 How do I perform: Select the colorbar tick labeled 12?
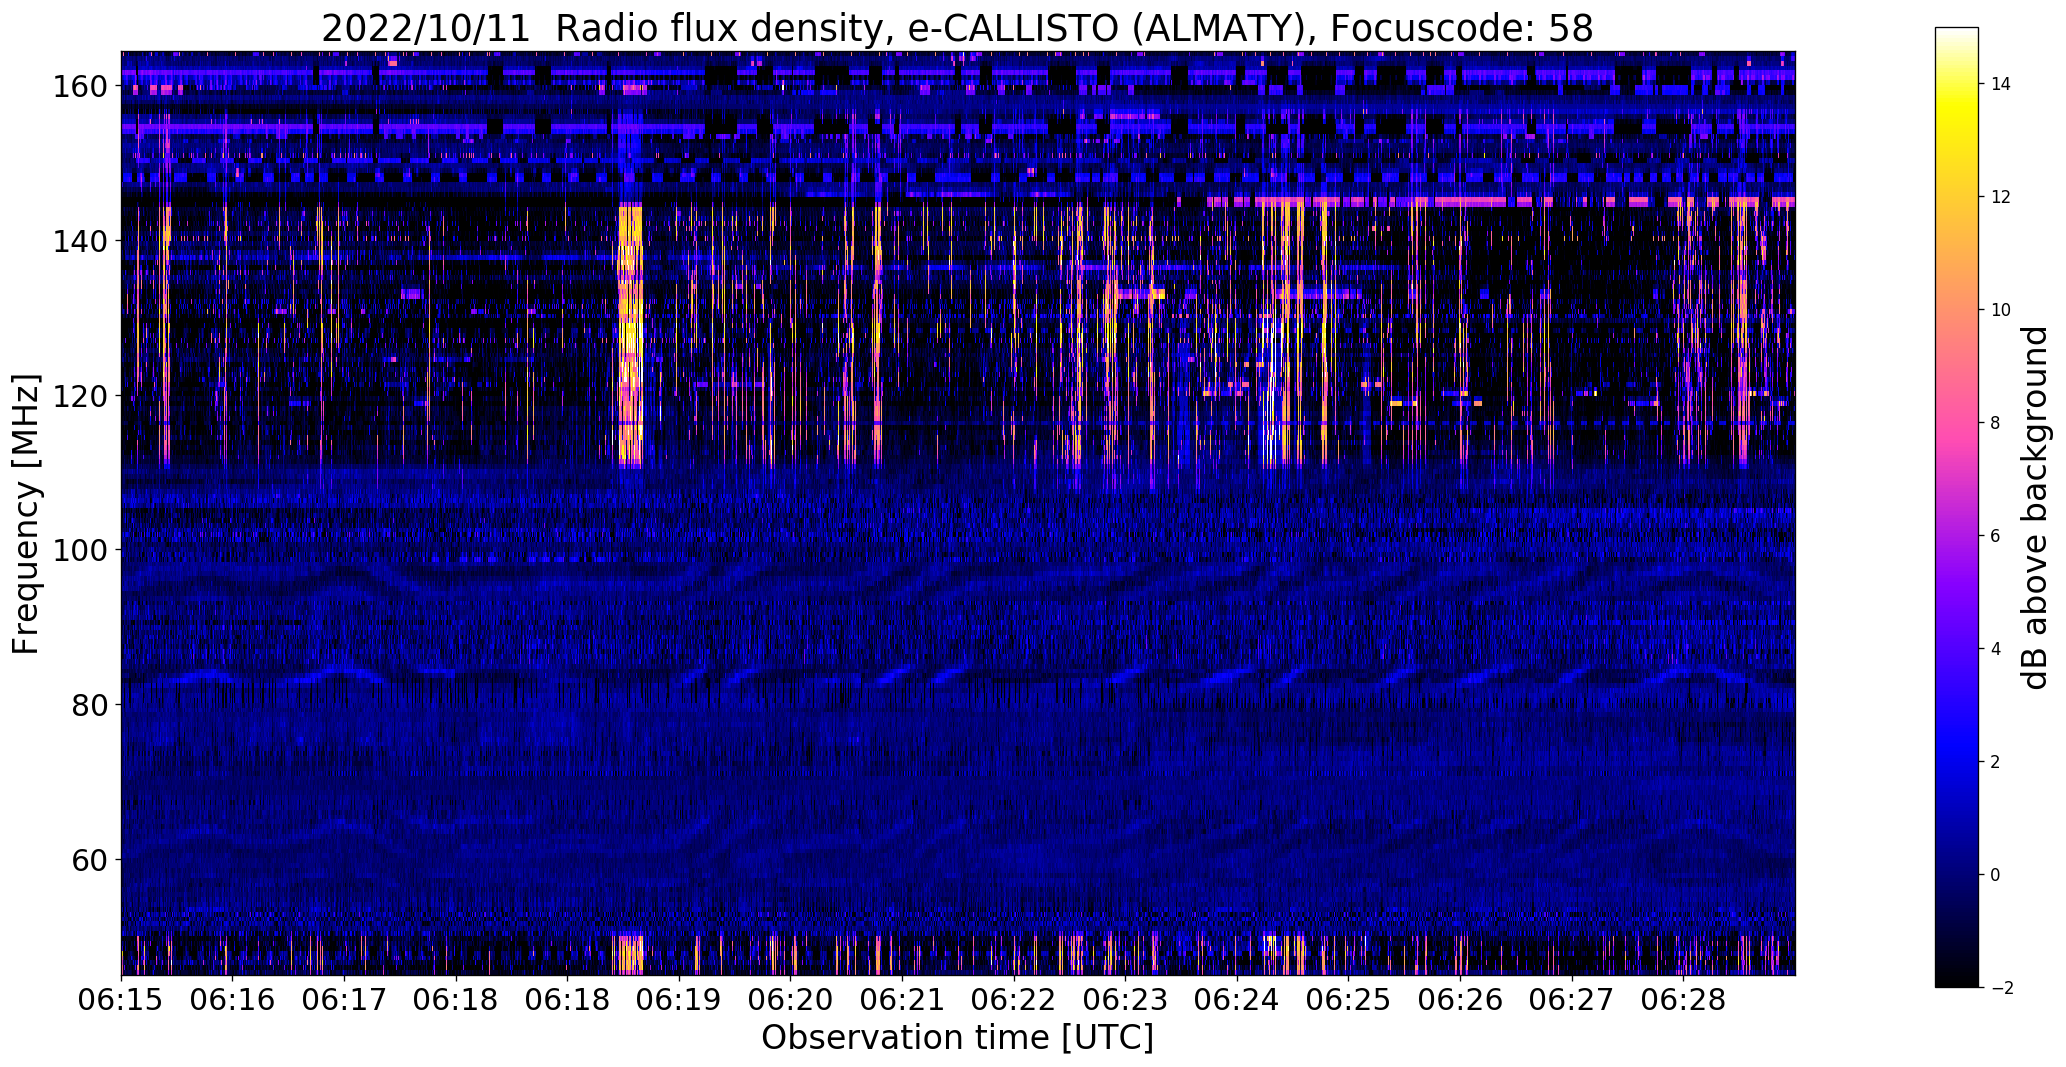(2001, 197)
